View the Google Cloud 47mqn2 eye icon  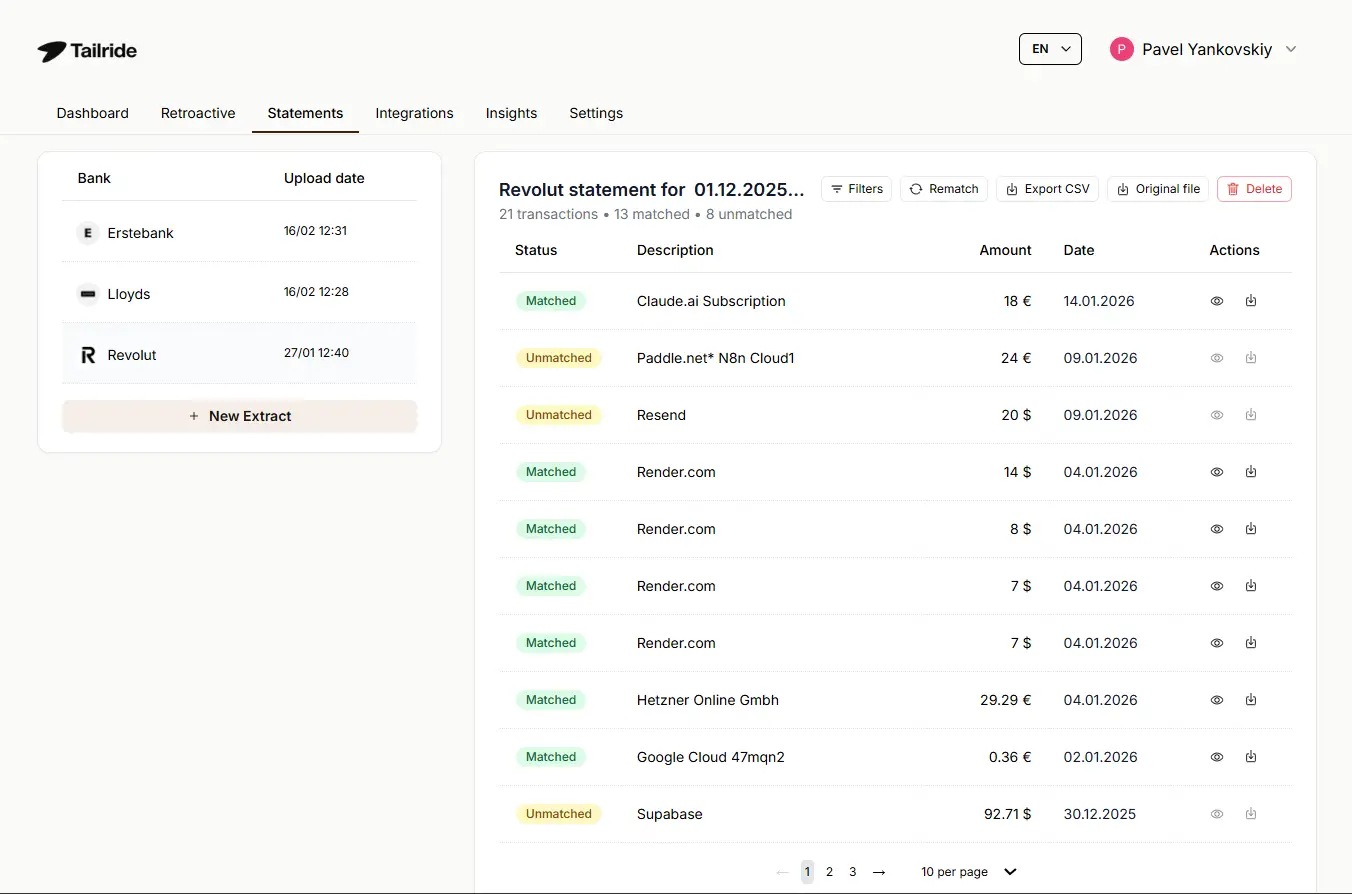coord(1217,757)
